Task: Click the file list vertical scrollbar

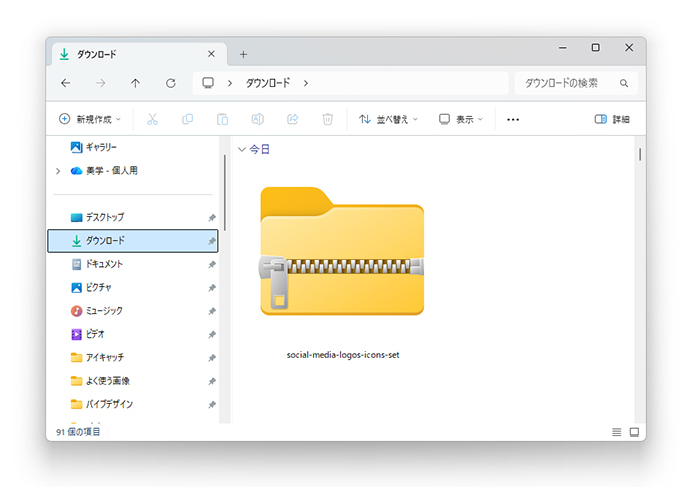Action: [x=640, y=154]
